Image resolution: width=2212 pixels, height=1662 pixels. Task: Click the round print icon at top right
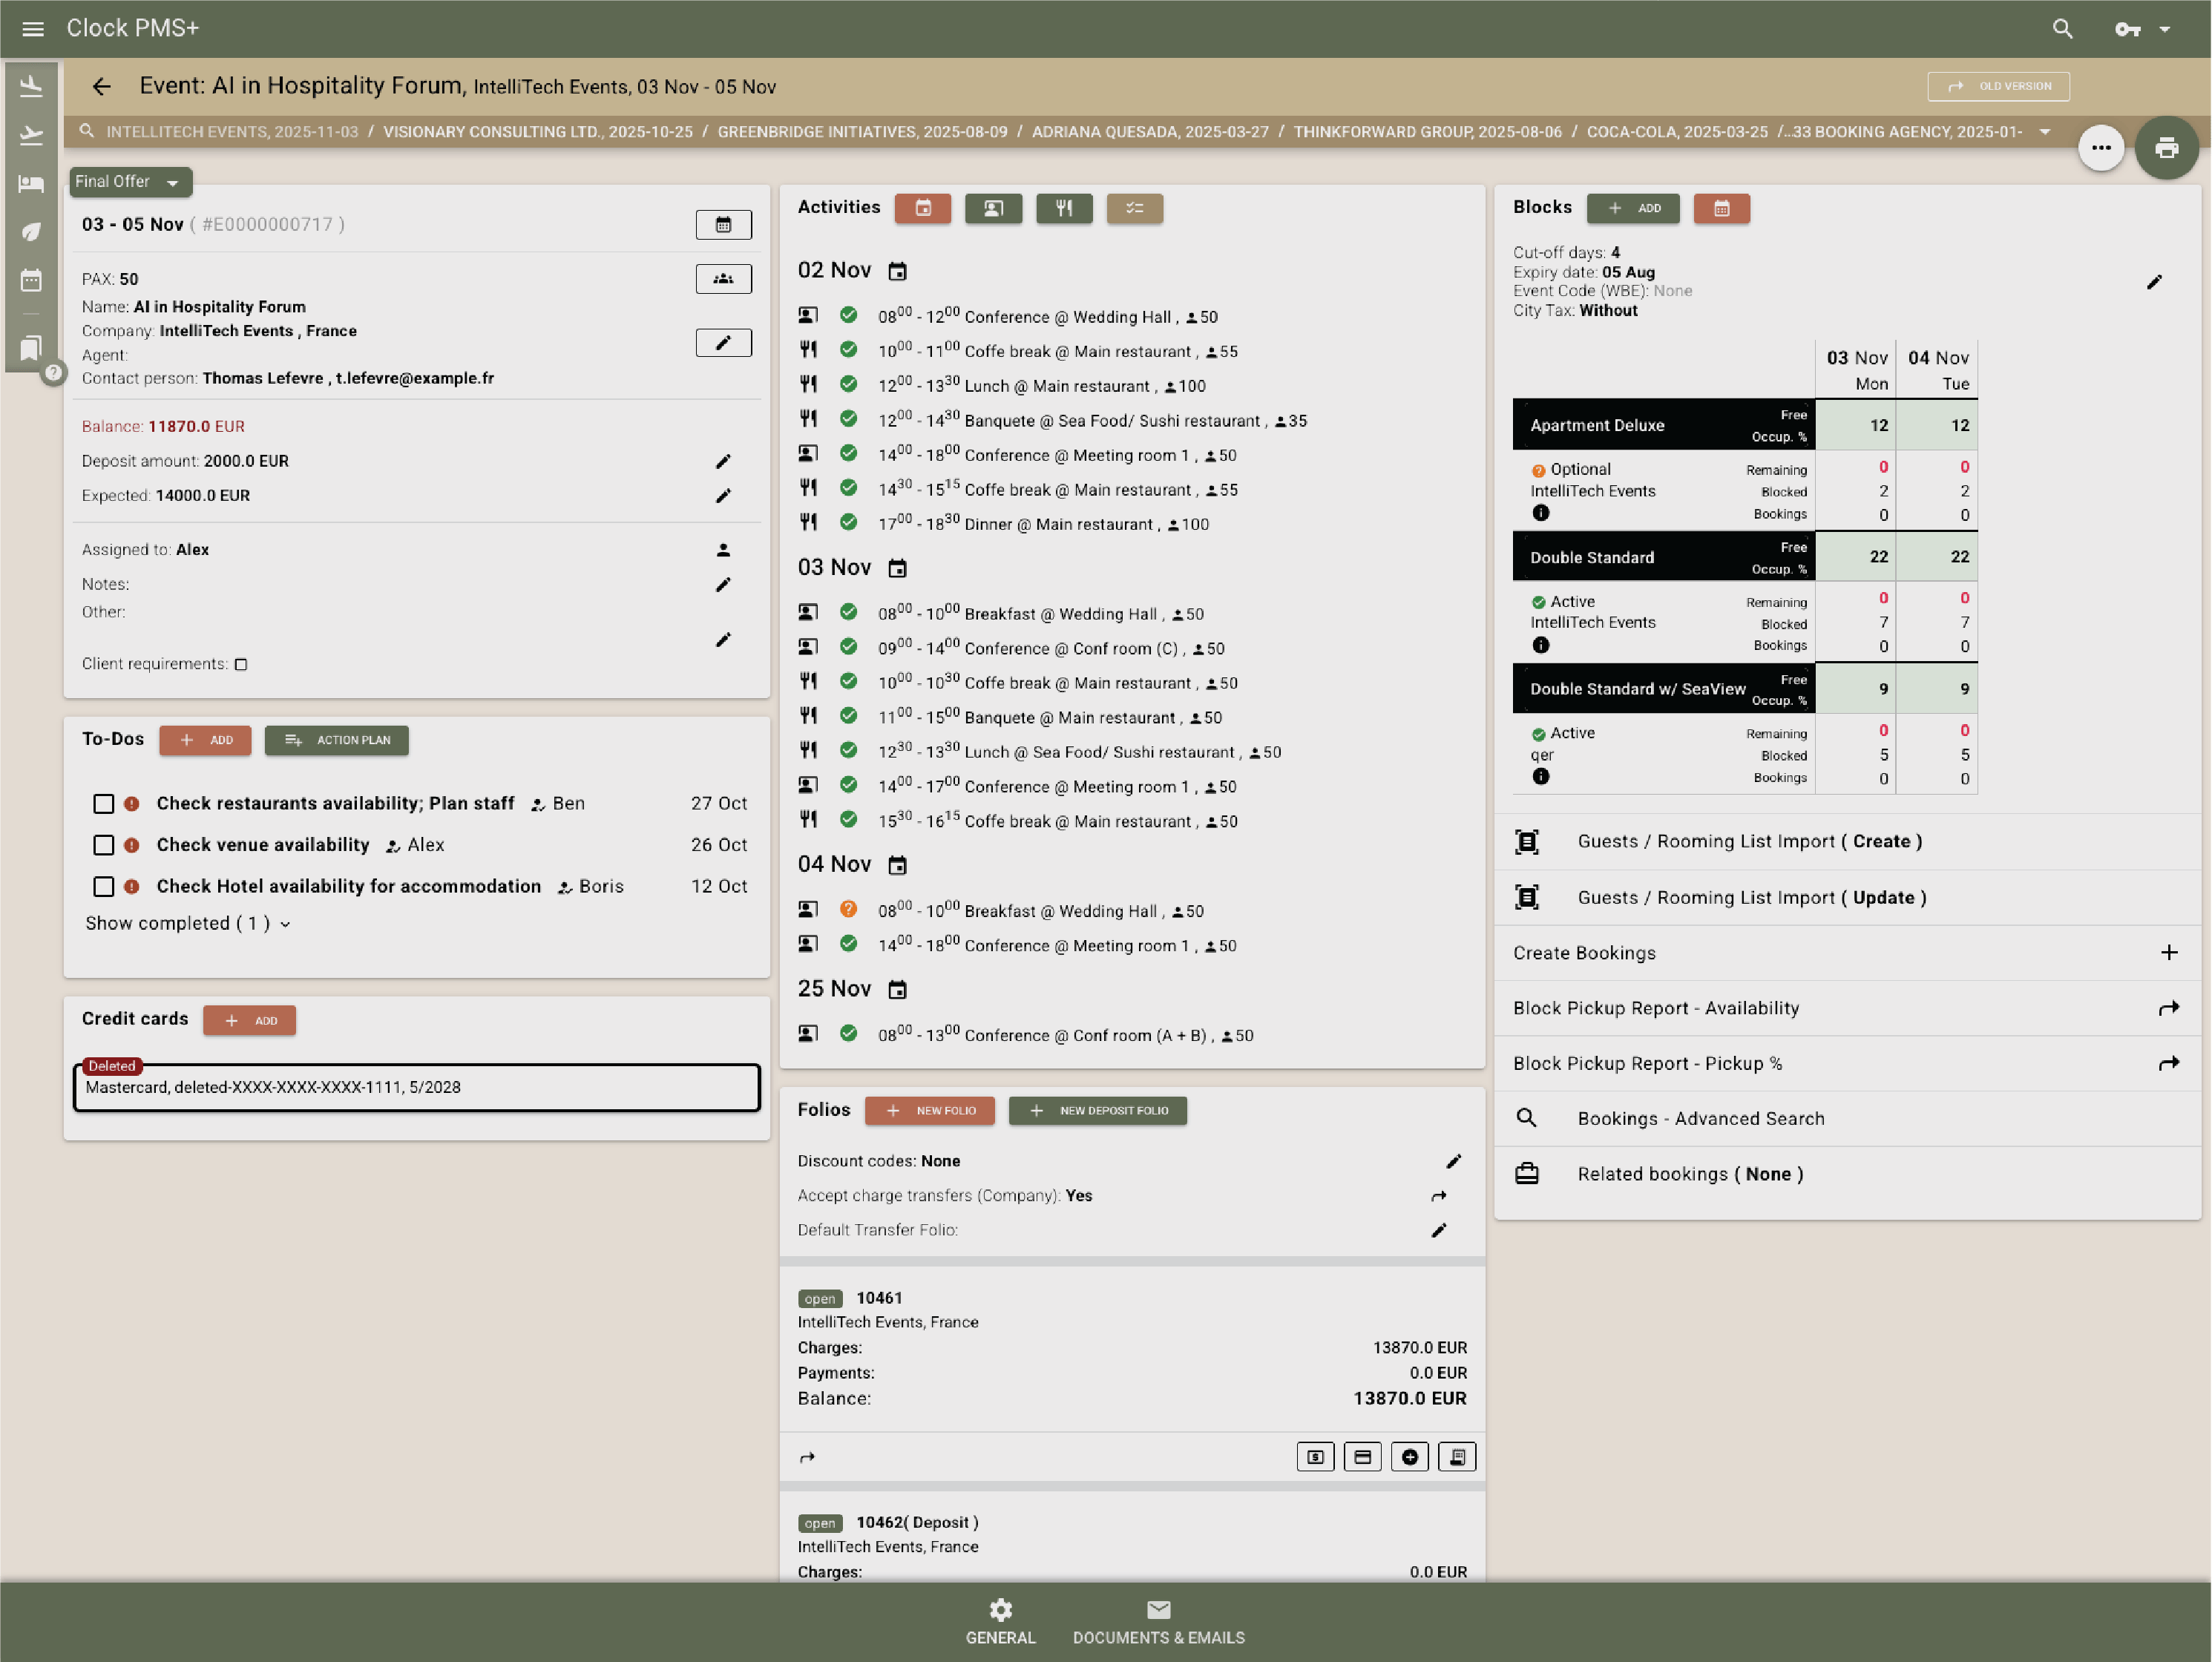point(2168,147)
